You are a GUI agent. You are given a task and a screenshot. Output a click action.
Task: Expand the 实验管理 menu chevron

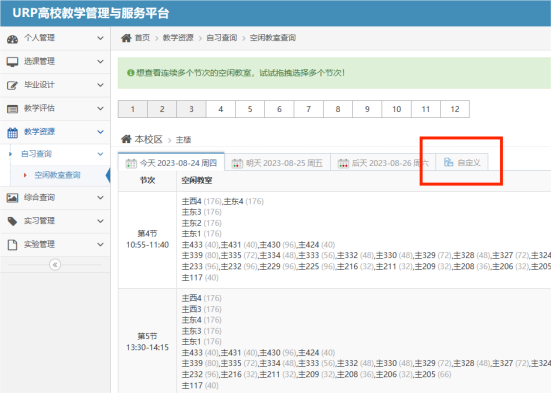click(100, 244)
